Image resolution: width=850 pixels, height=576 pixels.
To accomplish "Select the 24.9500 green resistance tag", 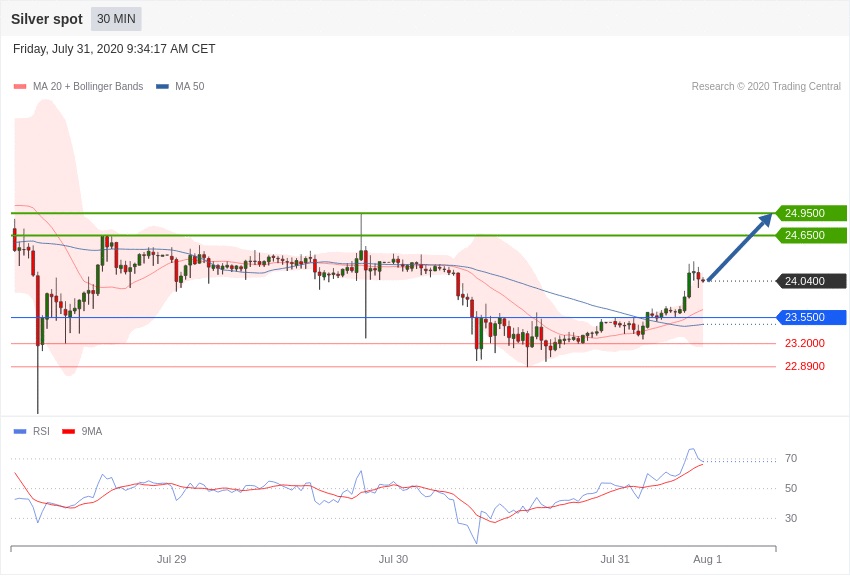I will coord(811,213).
